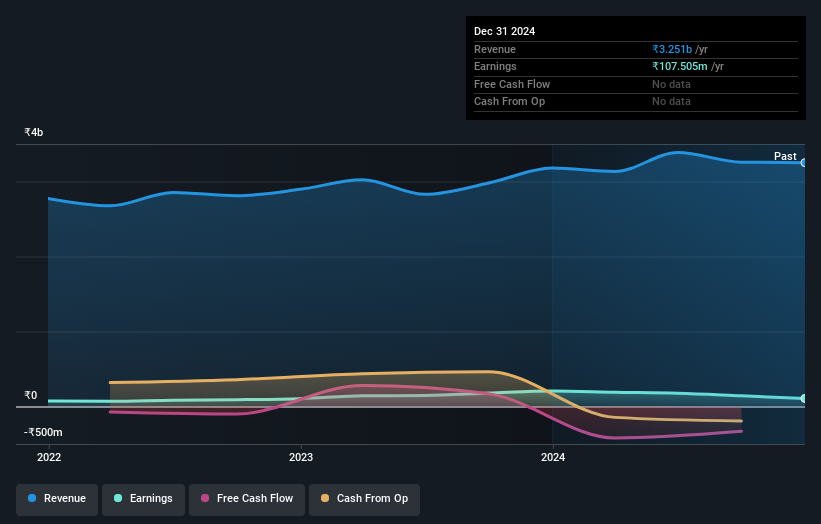Viewport: 821px width, 524px height.
Task: Toggle the Revenue series legend button
Action: pyautogui.click(x=57, y=499)
